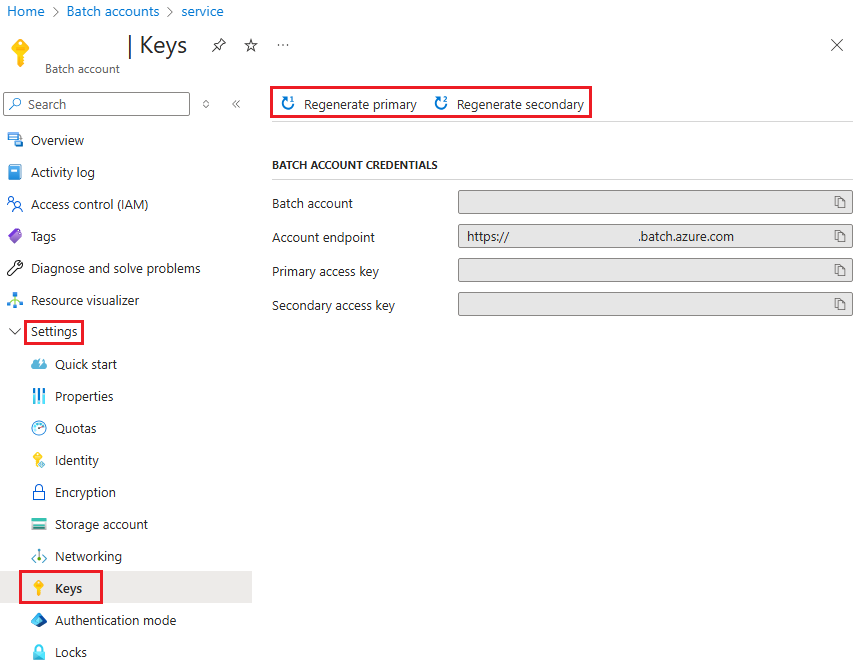Click the Account endpoint value field
This screenshot has height=670, width=856.
point(655,236)
